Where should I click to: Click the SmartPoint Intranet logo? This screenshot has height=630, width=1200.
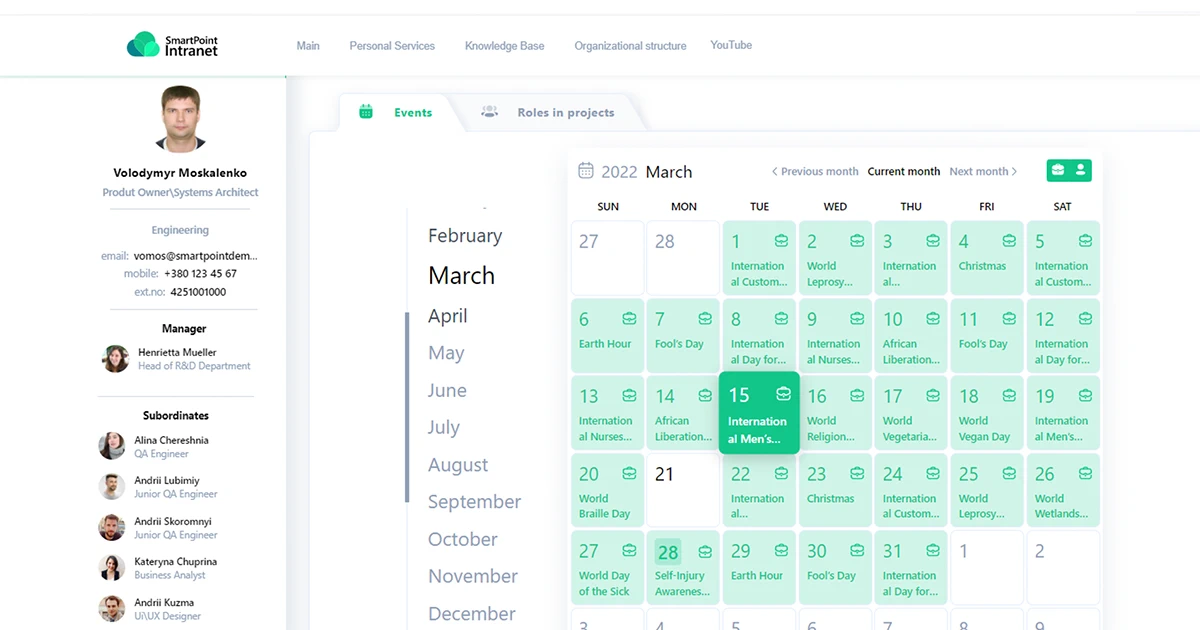click(172, 45)
